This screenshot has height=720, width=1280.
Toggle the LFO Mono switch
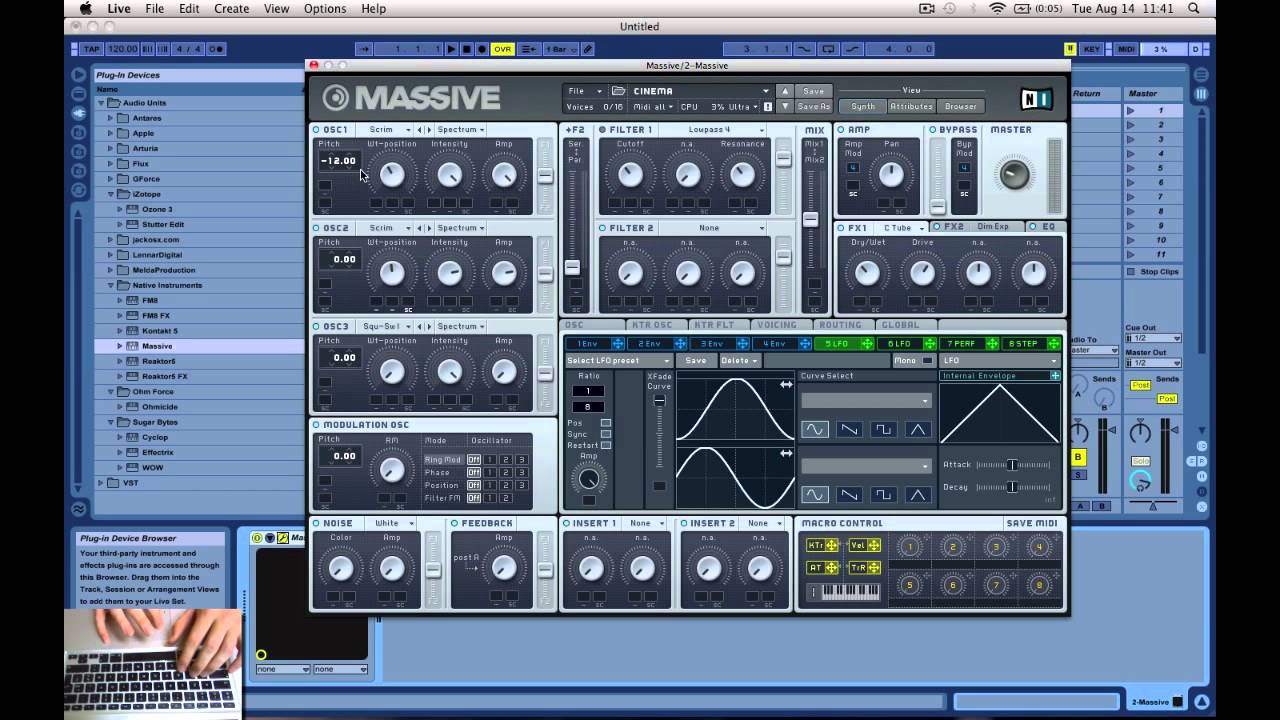[x=927, y=360]
